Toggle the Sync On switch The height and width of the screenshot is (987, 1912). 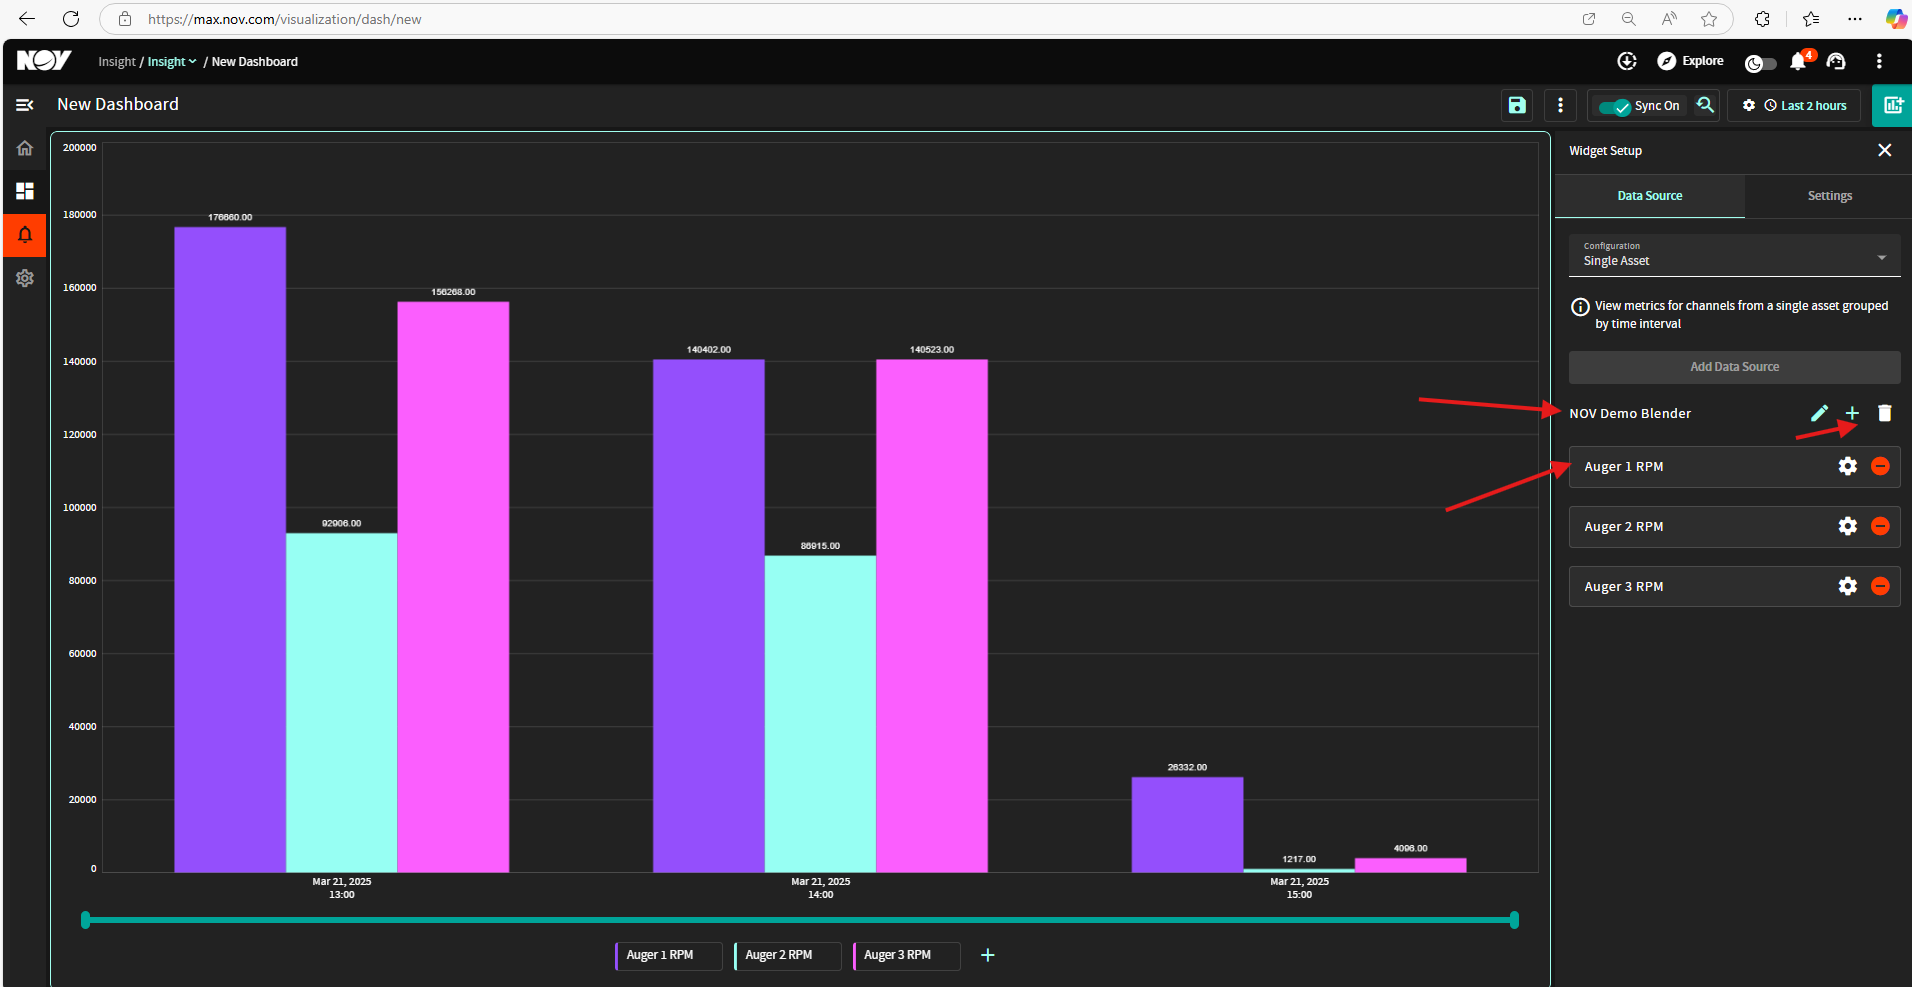[1614, 106]
